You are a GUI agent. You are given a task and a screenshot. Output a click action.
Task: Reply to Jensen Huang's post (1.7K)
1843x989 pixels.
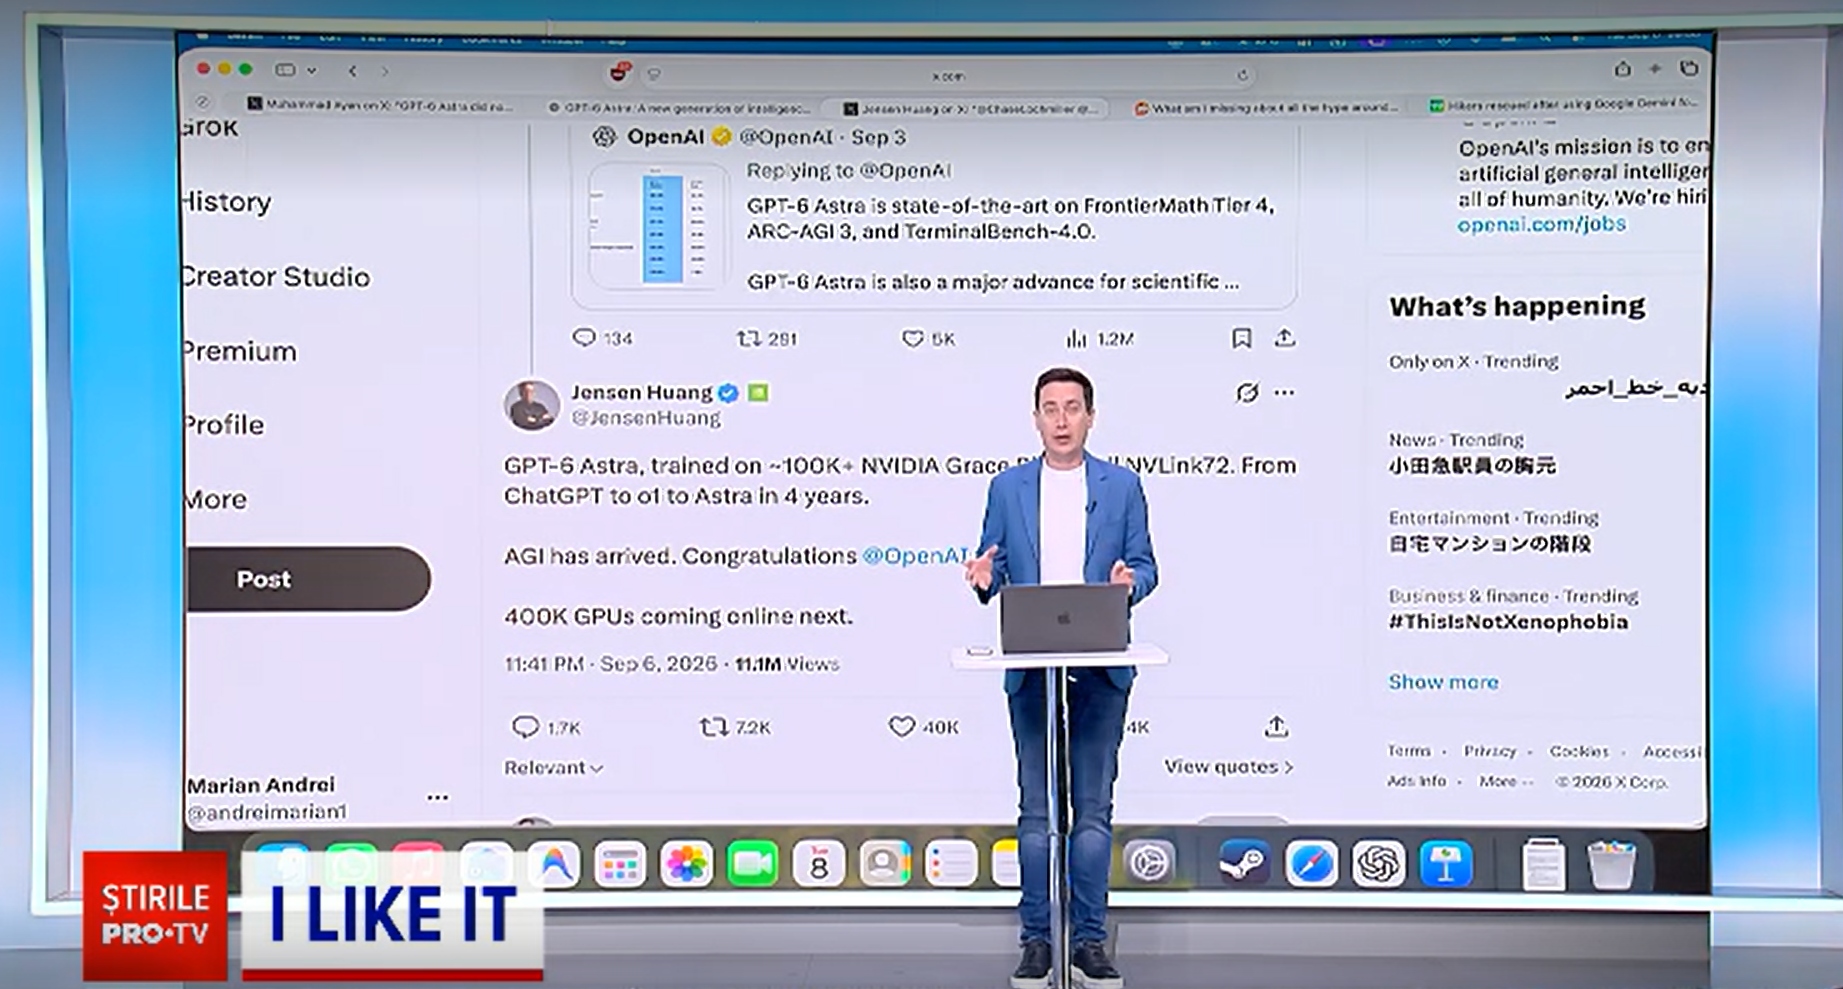(x=546, y=727)
